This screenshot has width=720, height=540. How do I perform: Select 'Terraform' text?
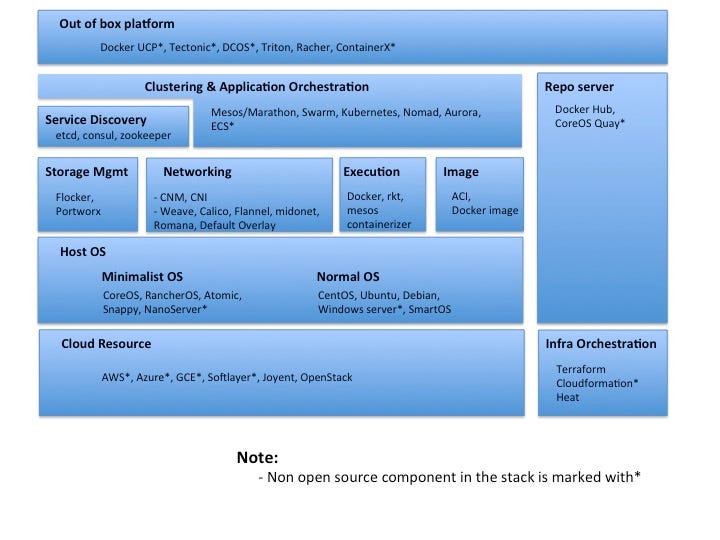click(581, 369)
